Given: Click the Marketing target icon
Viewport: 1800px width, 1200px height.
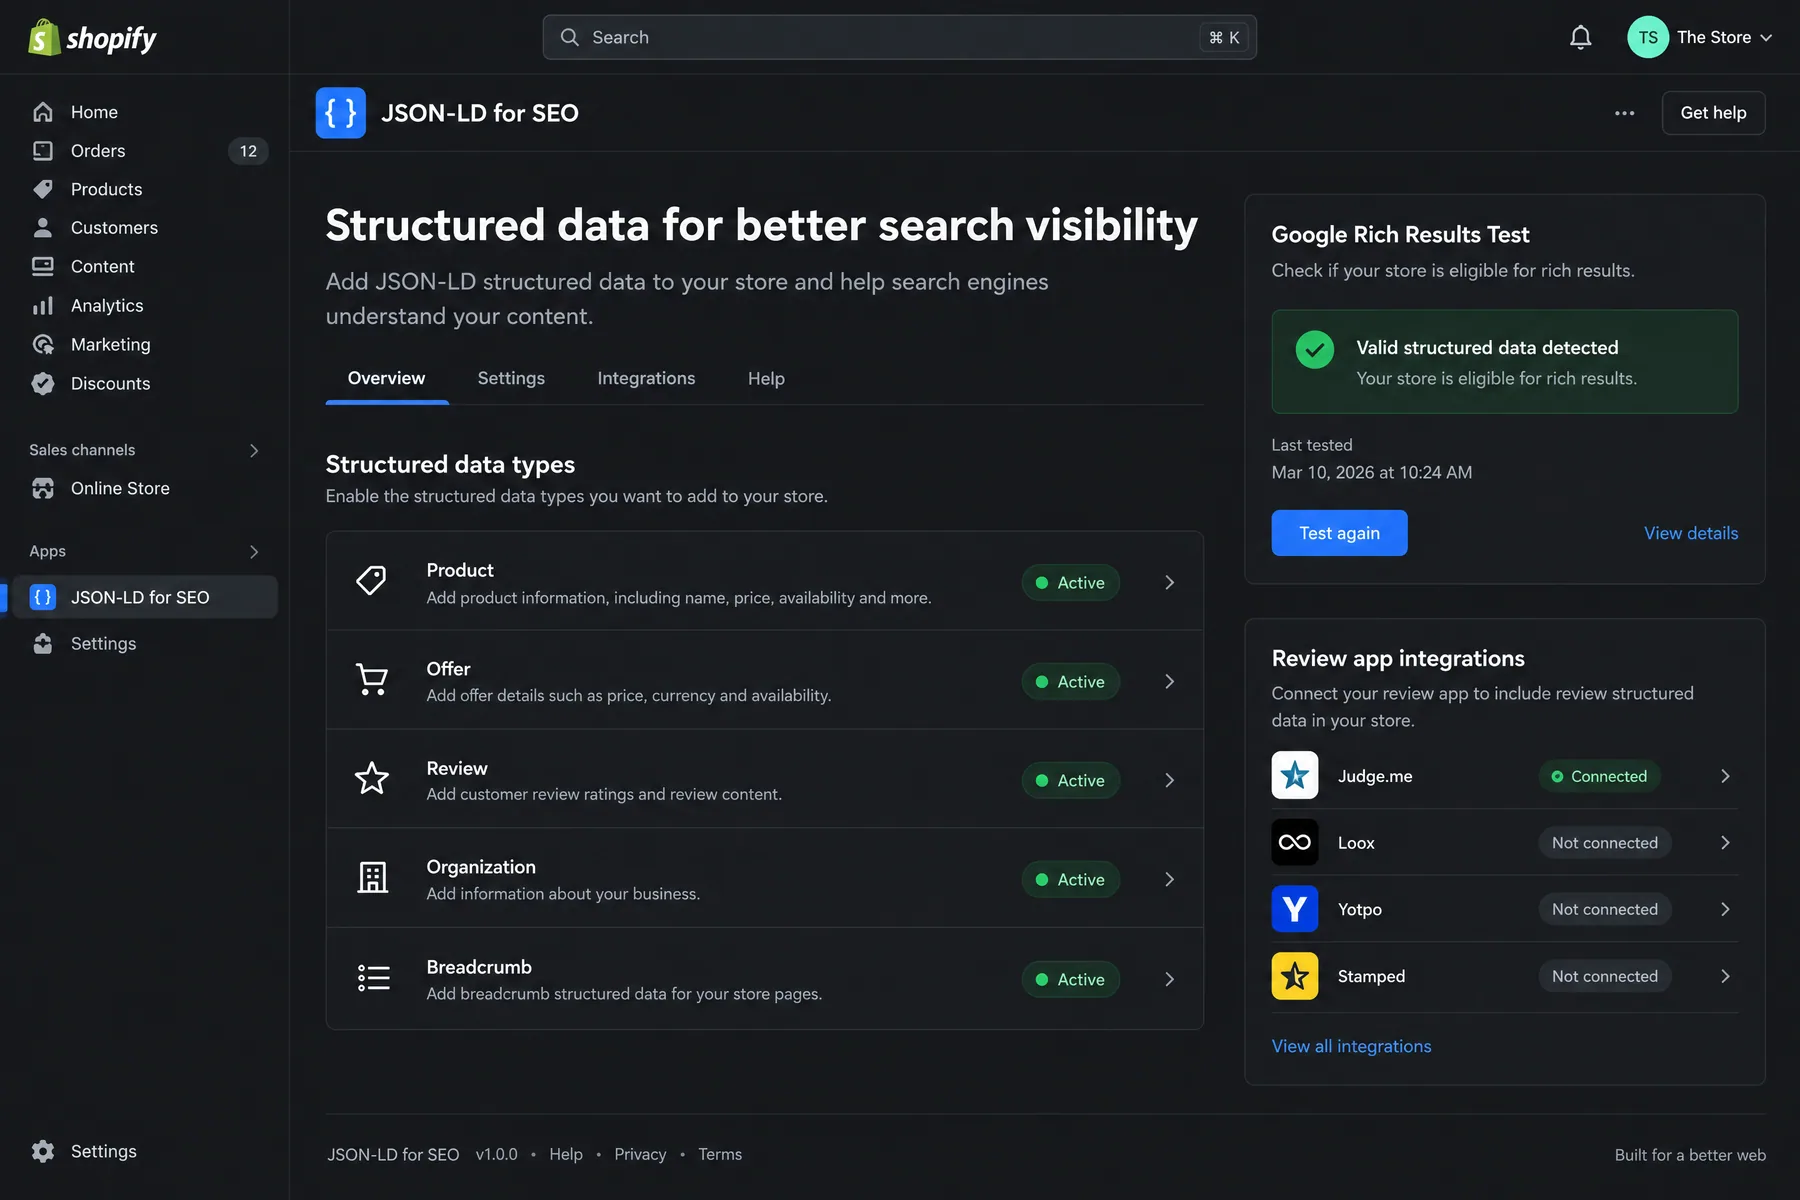Looking at the screenshot, I should [43, 344].
